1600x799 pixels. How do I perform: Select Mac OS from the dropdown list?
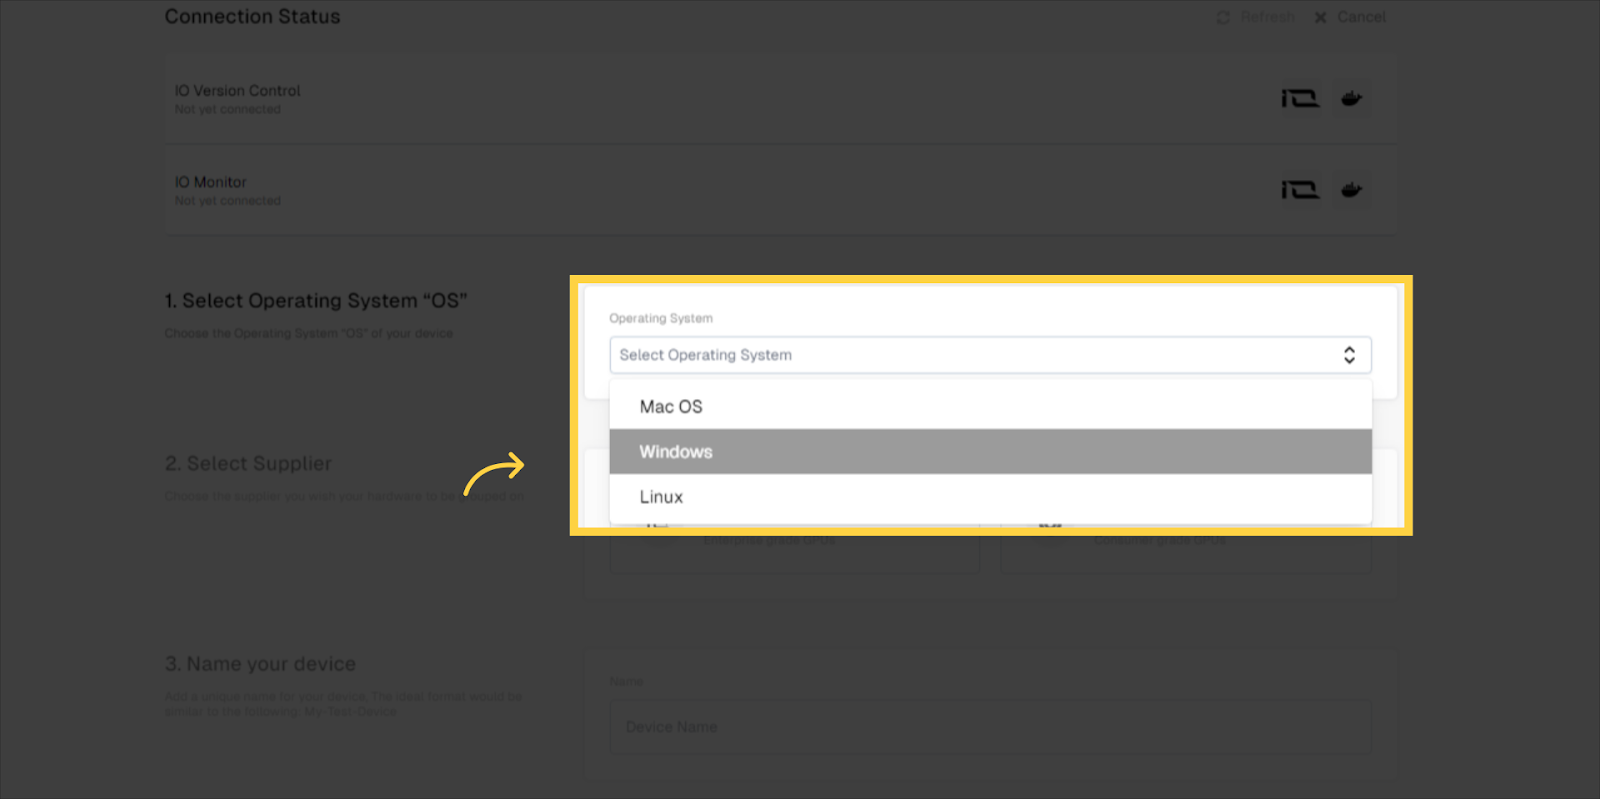pos(990,407)
